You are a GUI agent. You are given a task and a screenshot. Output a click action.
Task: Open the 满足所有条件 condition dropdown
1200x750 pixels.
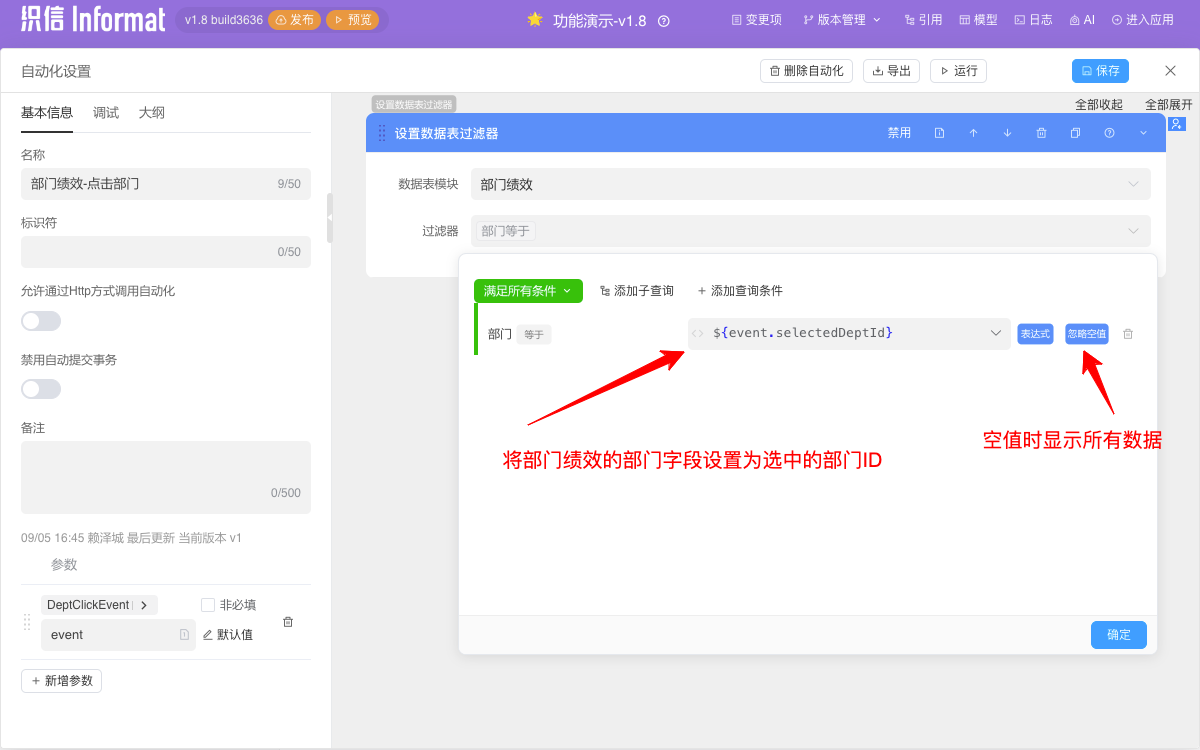[x=528, y=291]
